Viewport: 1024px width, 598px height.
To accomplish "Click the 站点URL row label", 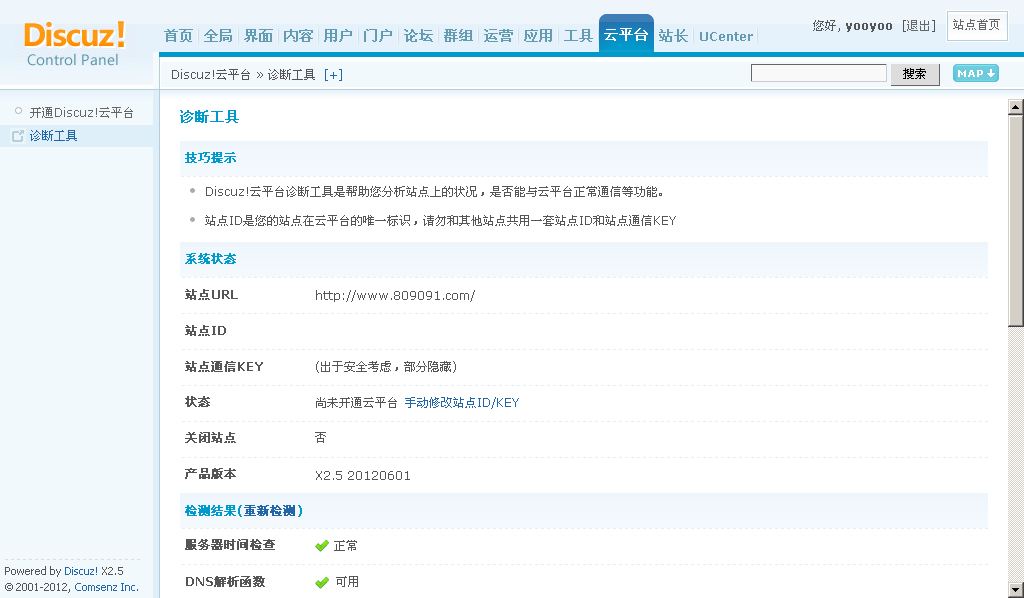I will pos(212,295).
